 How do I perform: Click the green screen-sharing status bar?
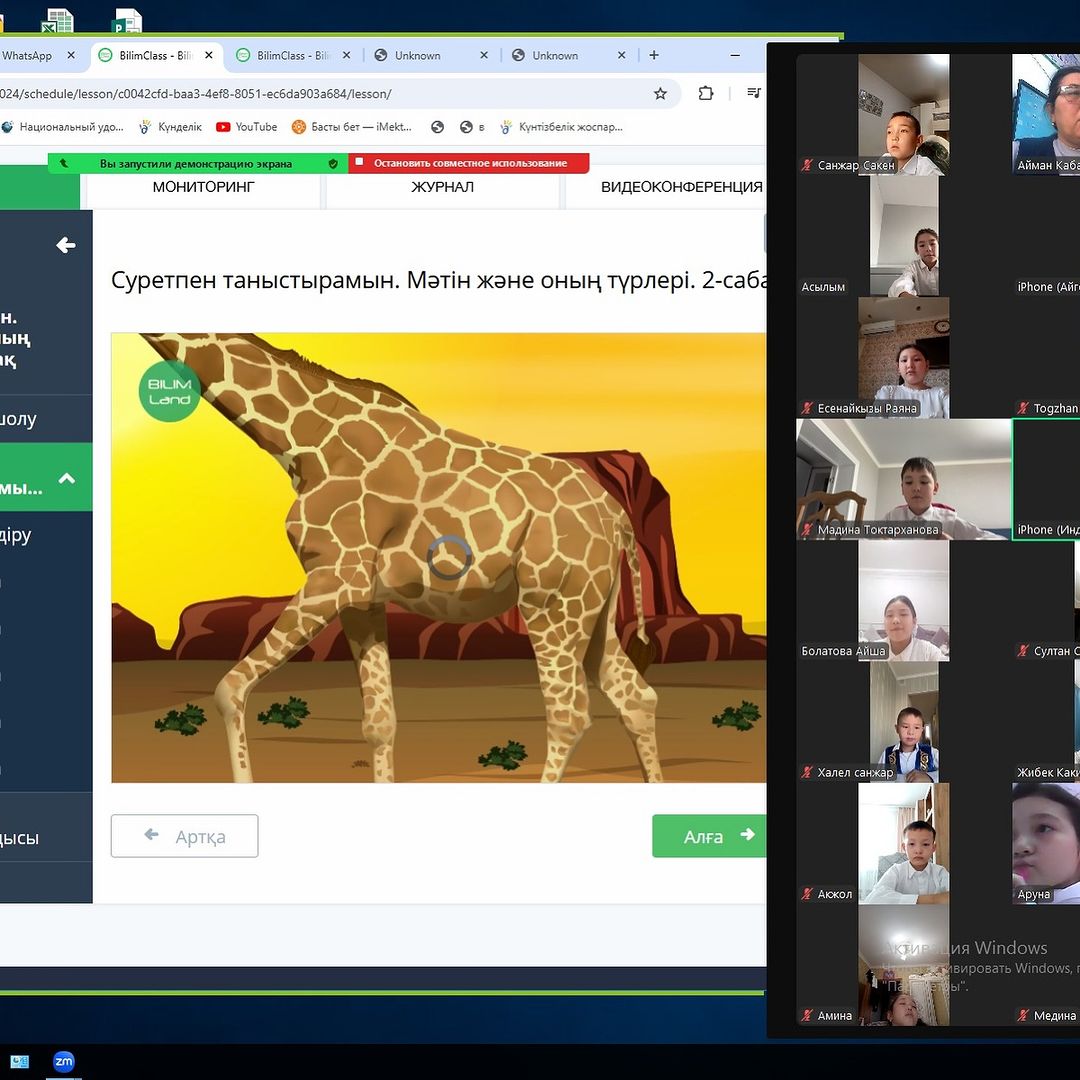point(198,163)
